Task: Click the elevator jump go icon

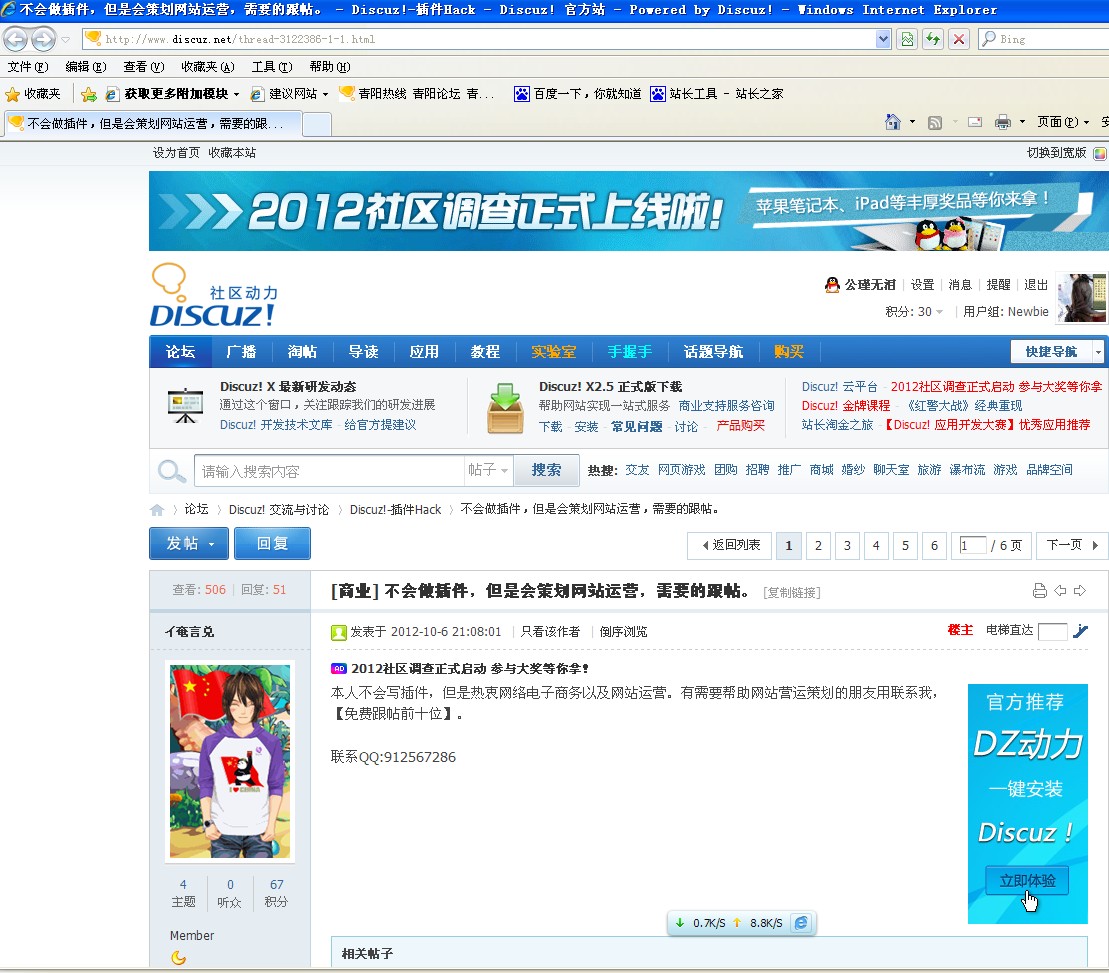Action: [1081, 631]
